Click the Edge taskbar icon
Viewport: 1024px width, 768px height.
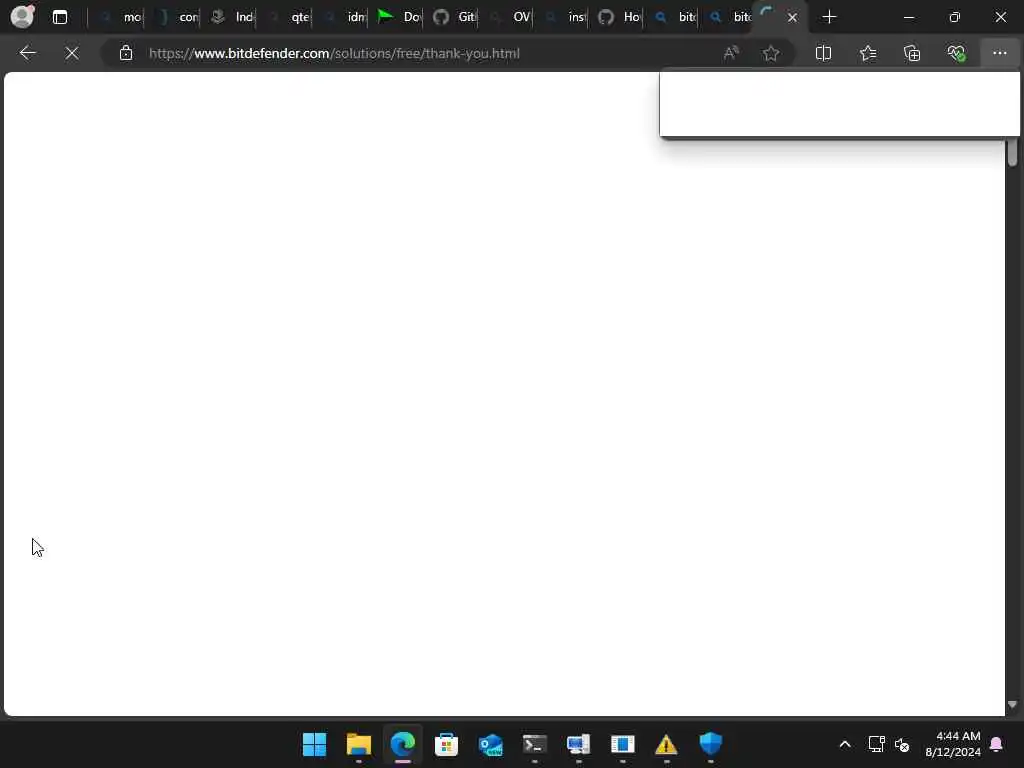coord(402,744)
